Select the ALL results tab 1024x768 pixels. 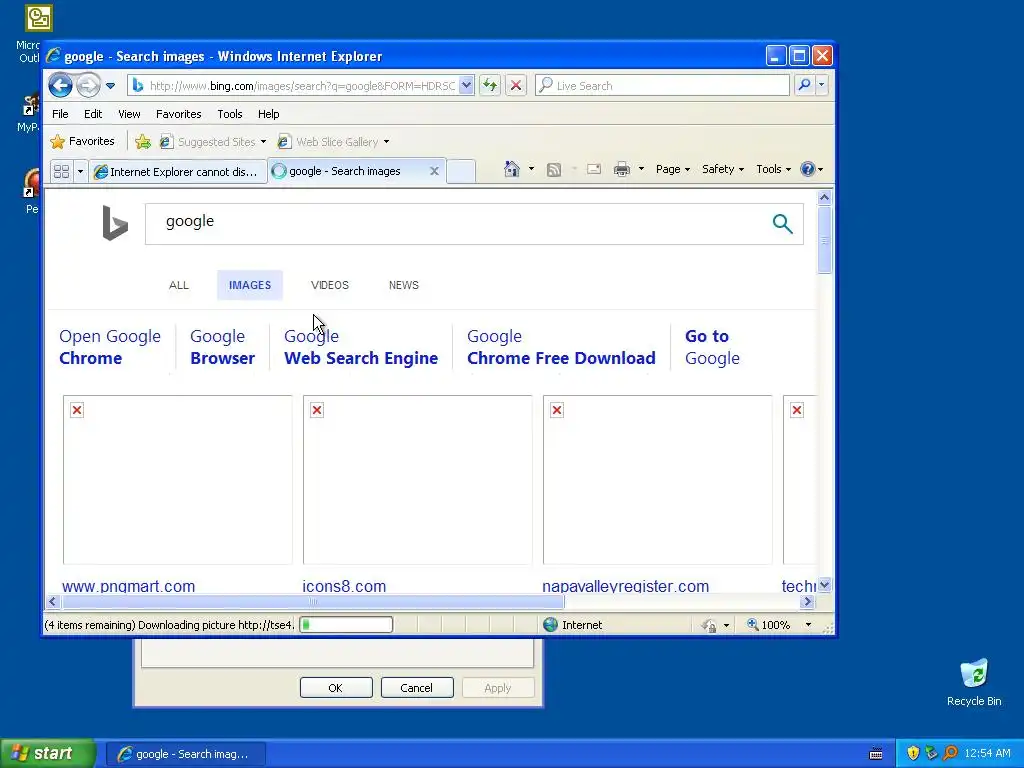(x=178, y=285)
